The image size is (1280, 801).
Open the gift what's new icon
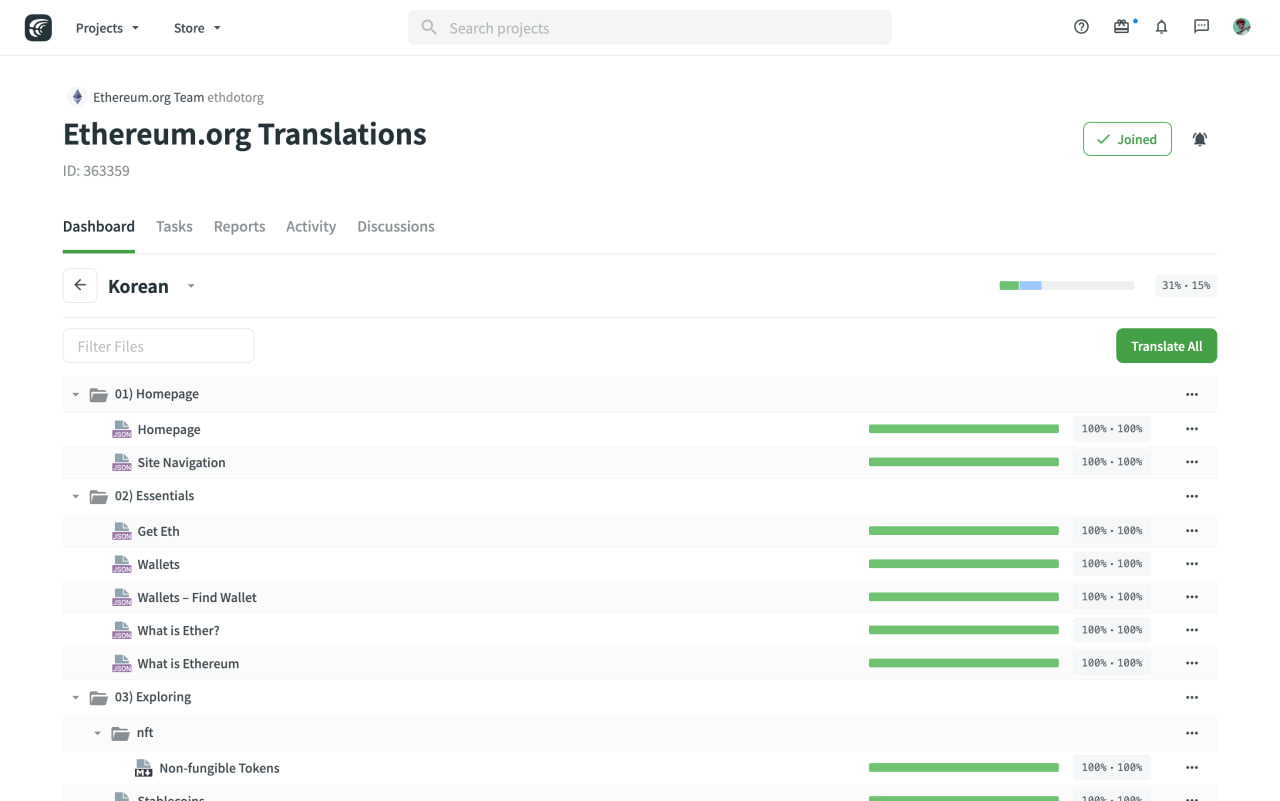coord(1121,27)
